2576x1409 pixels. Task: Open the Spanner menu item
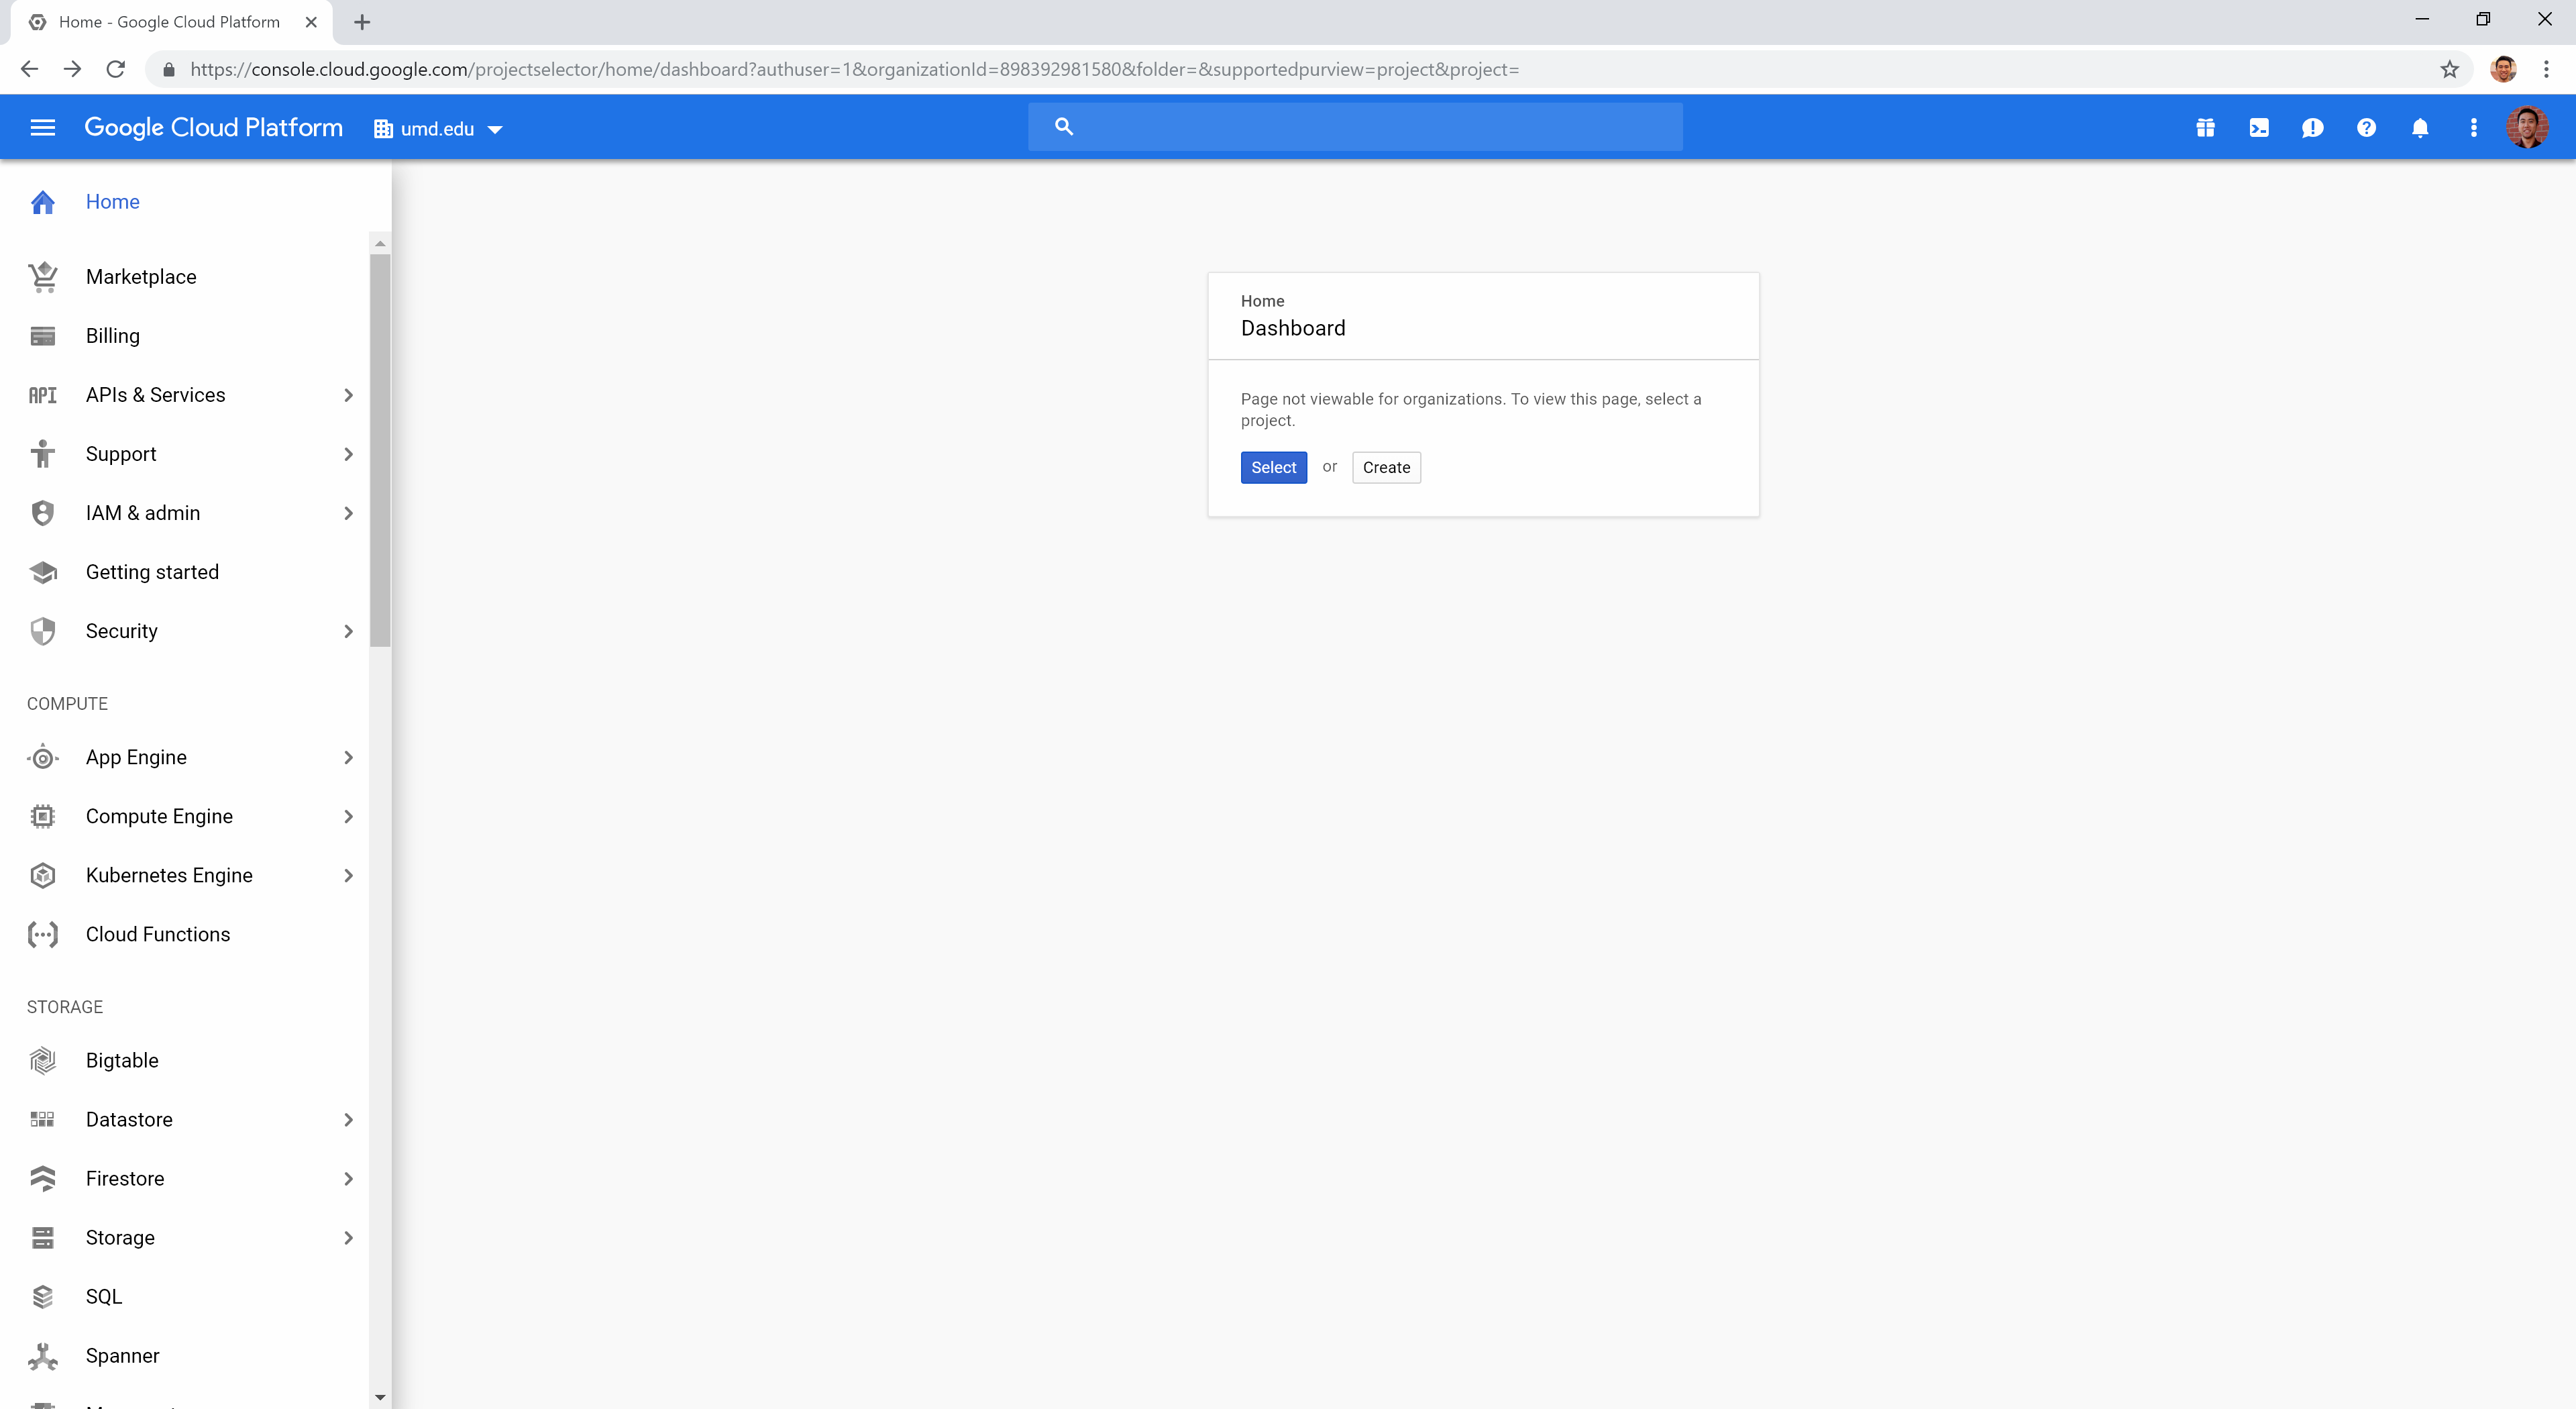click(x=185, y=1355)
